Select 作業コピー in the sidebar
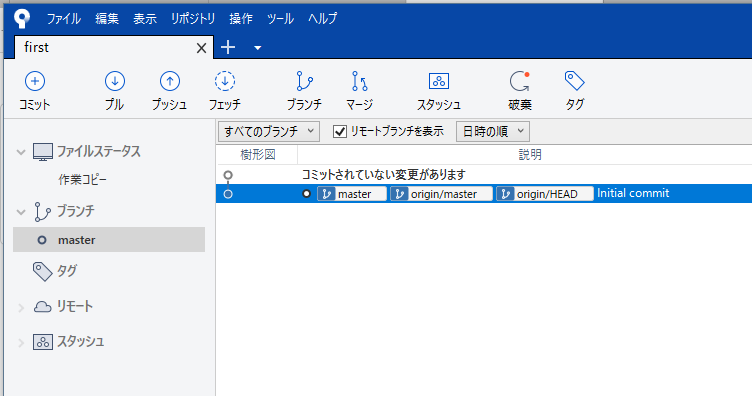This screenshot has width=752, height=396. (x=82, y=180)
